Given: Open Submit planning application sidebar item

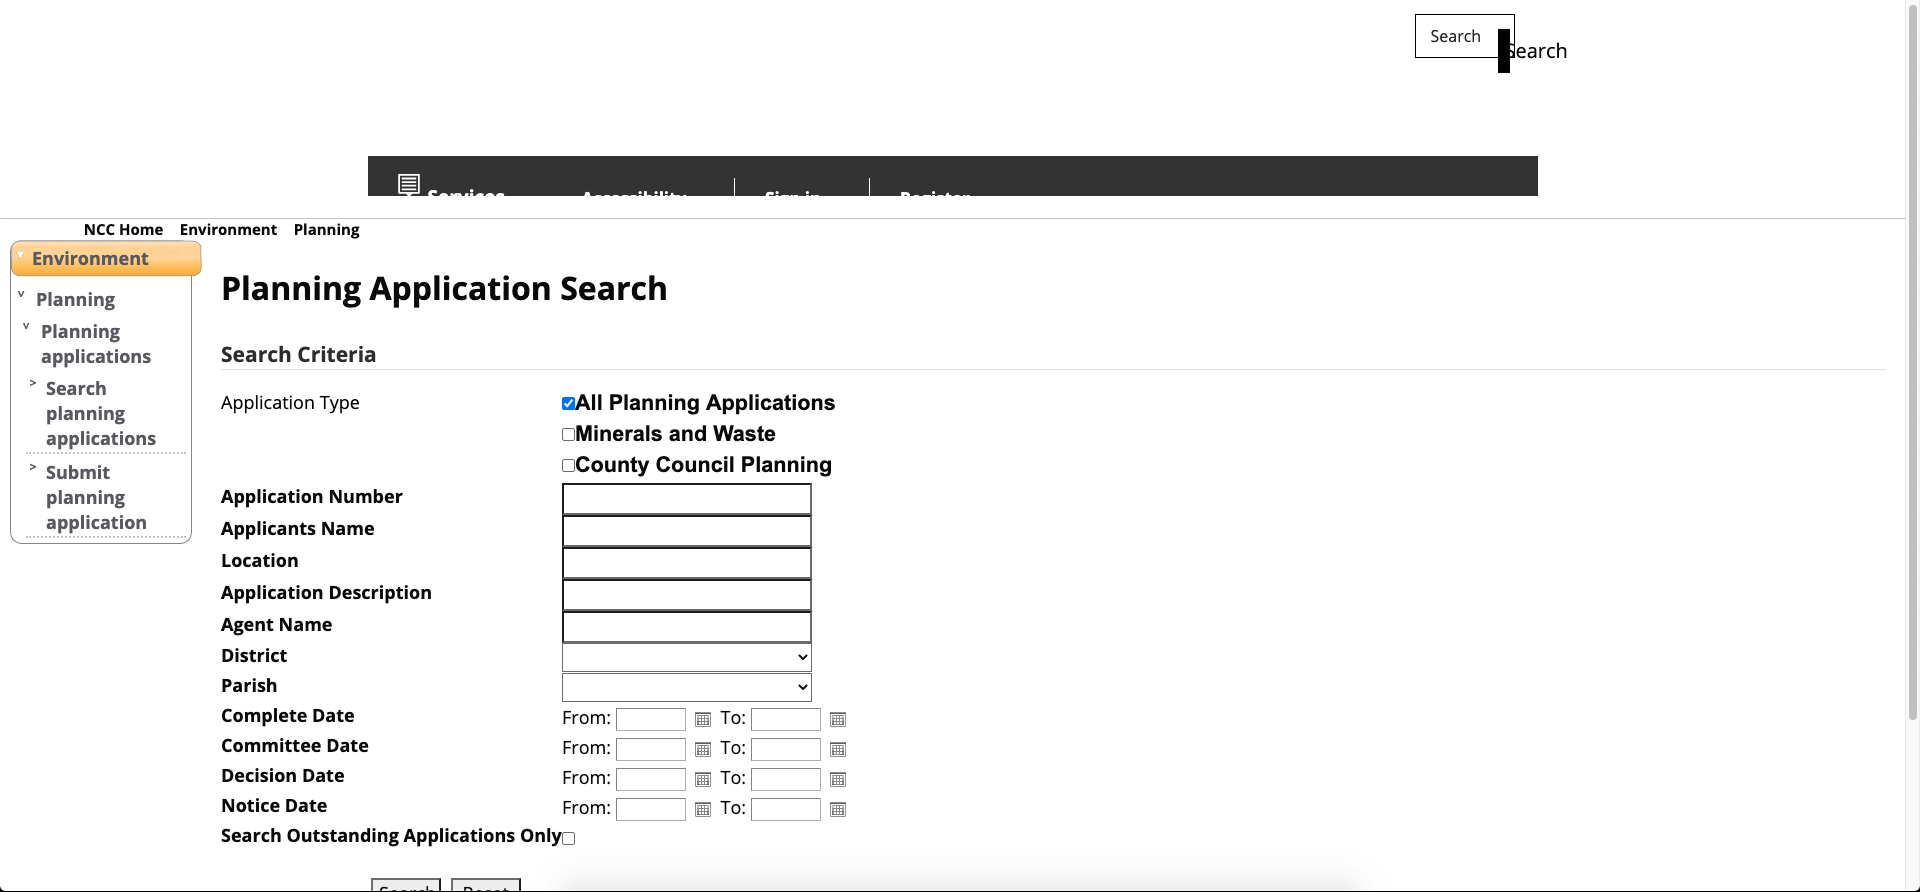Looking at the screenshot, I should pos(95,498).
